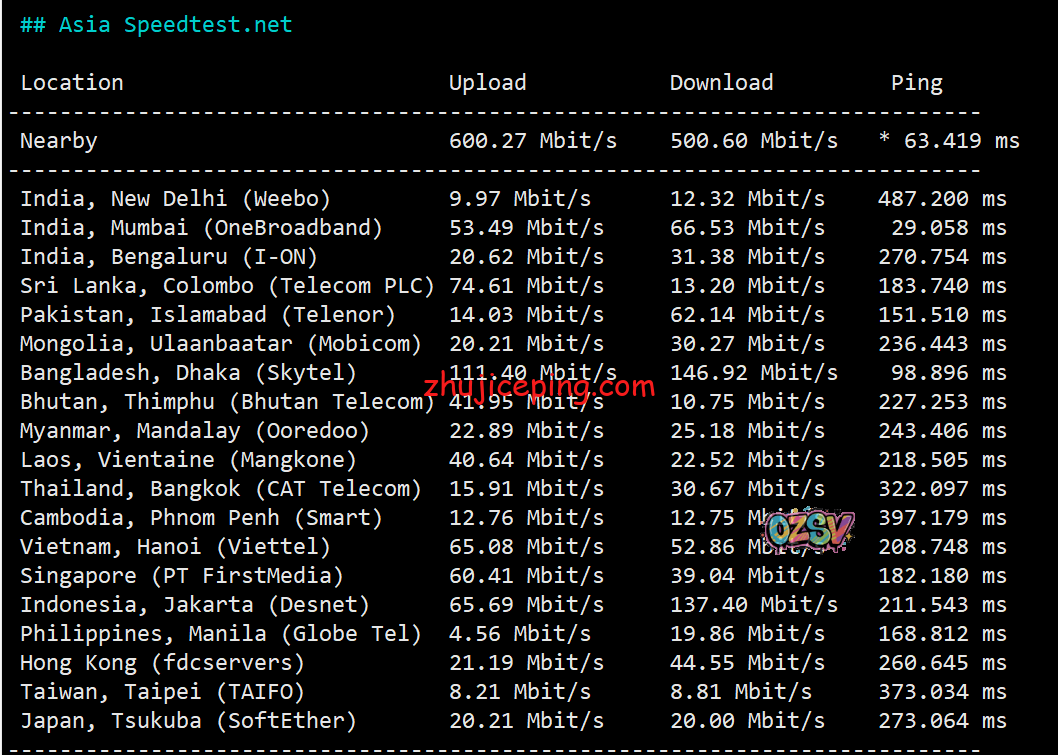The height and width of the screenshot is (755, 1058).
Task: Click the Nearby upload value 600.27 Mbit/s
Action: [532, 141]
